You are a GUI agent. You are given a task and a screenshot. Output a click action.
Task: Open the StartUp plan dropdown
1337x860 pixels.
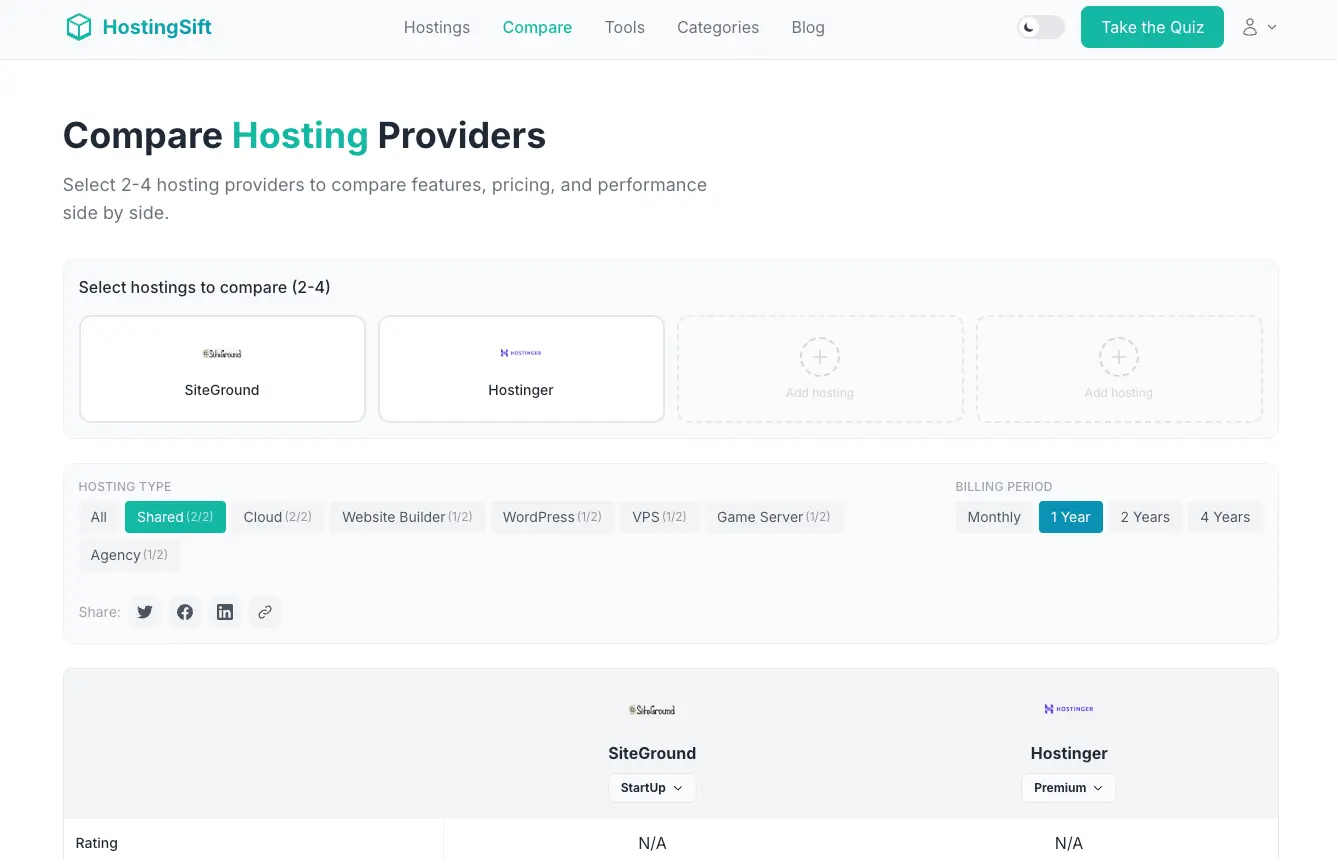click(652, 788)
